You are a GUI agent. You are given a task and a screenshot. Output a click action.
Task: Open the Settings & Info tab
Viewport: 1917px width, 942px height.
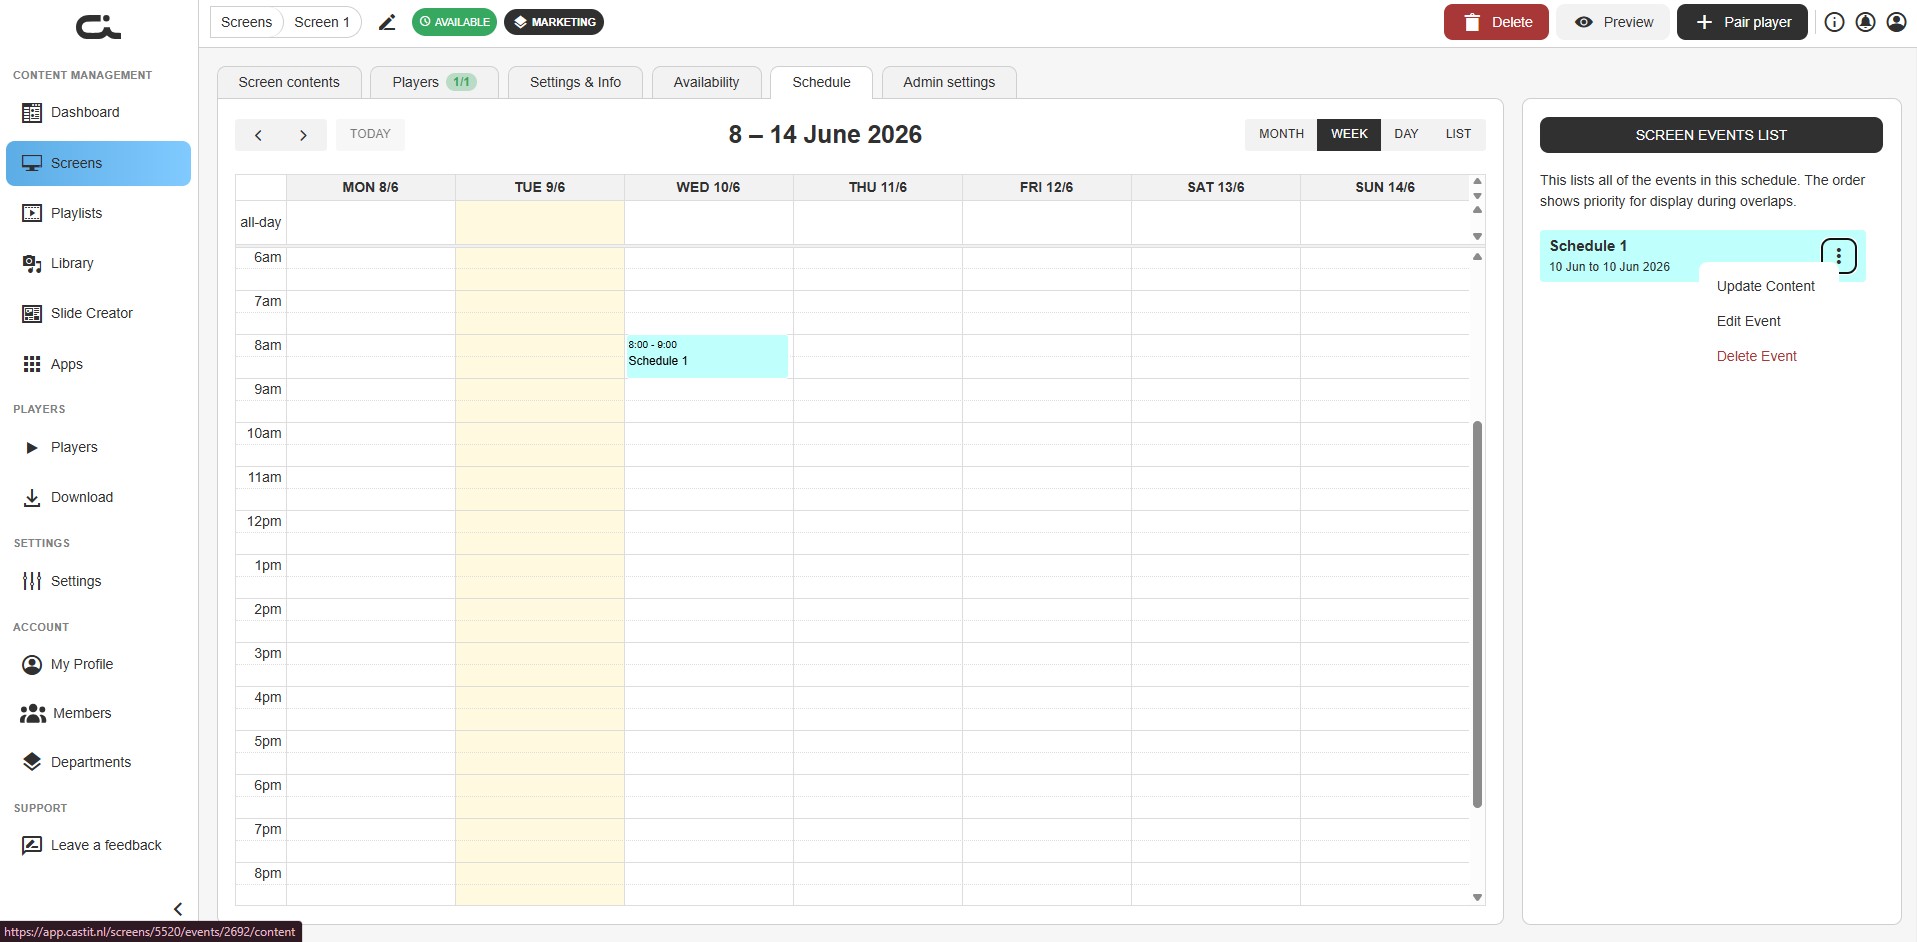(575, 82)
